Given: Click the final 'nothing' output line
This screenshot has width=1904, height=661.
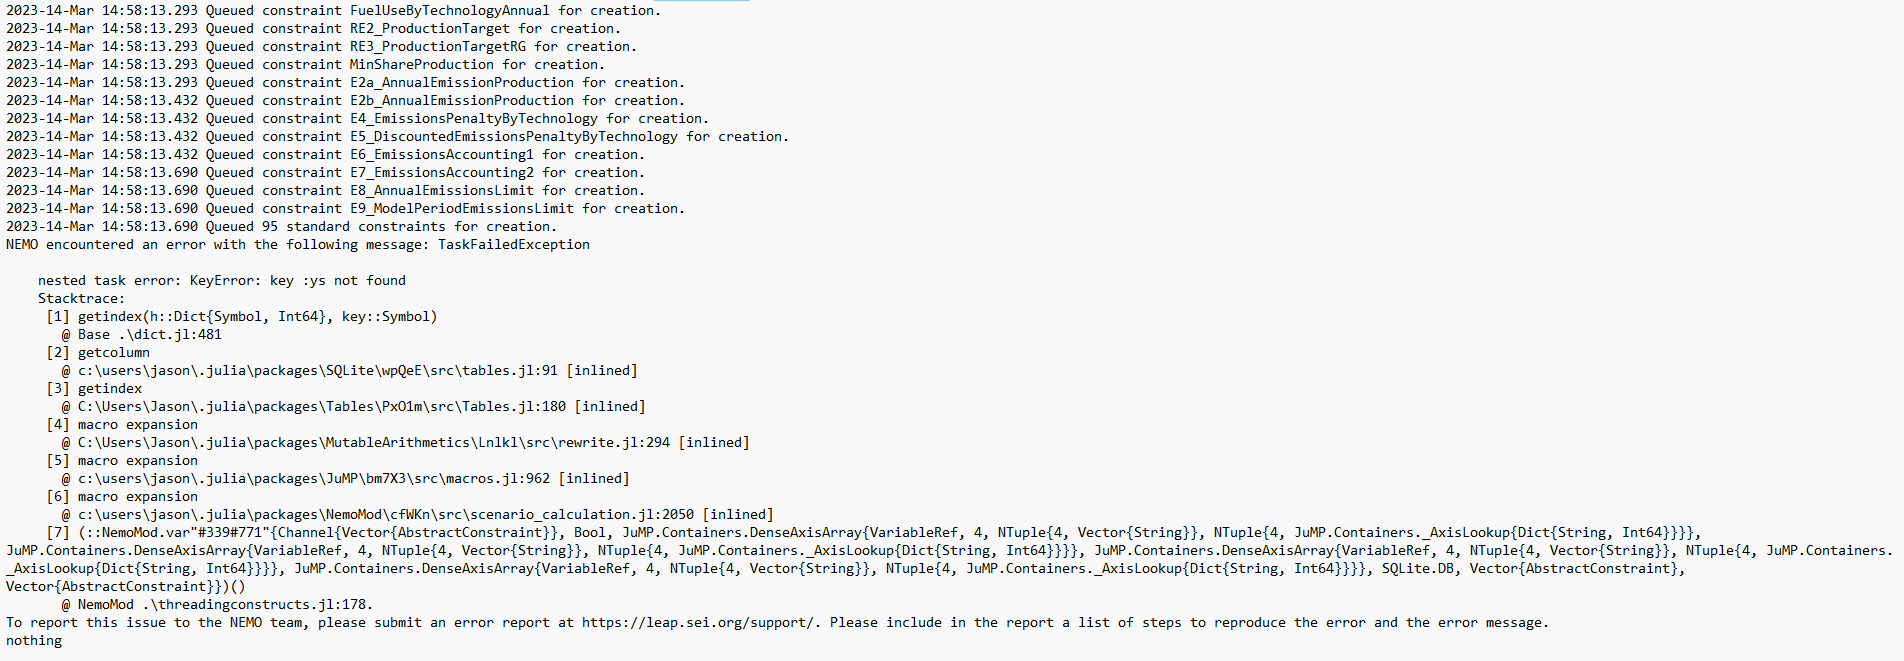Looking at the screenshot, I should [34, 641].
